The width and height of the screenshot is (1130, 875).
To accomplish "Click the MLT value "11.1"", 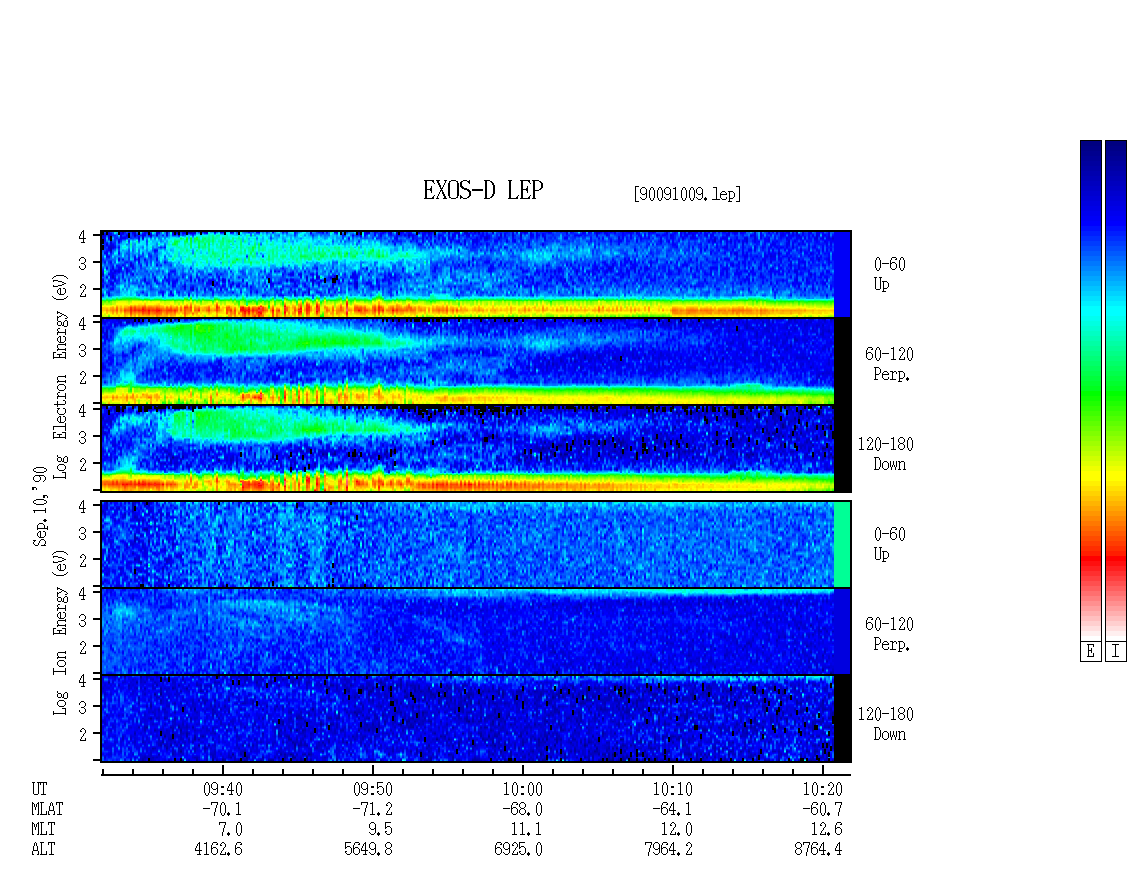I will [526, 830].
